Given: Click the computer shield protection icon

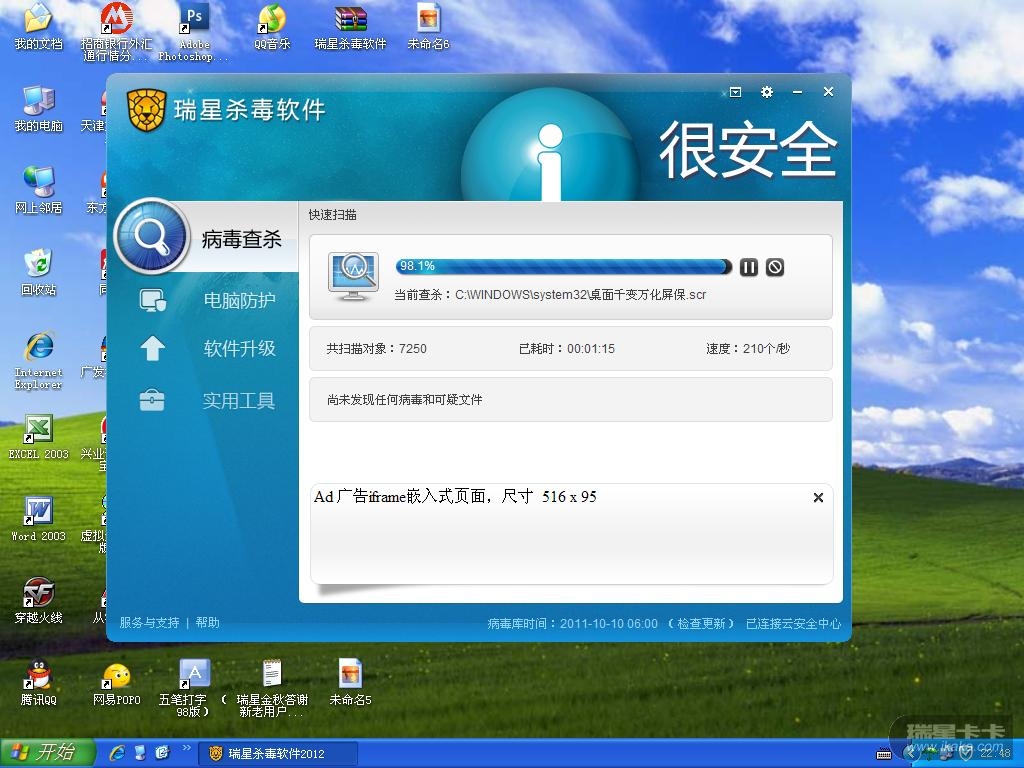Looking at the screenshot, I should pyautogui.click(x=153, y=300).
